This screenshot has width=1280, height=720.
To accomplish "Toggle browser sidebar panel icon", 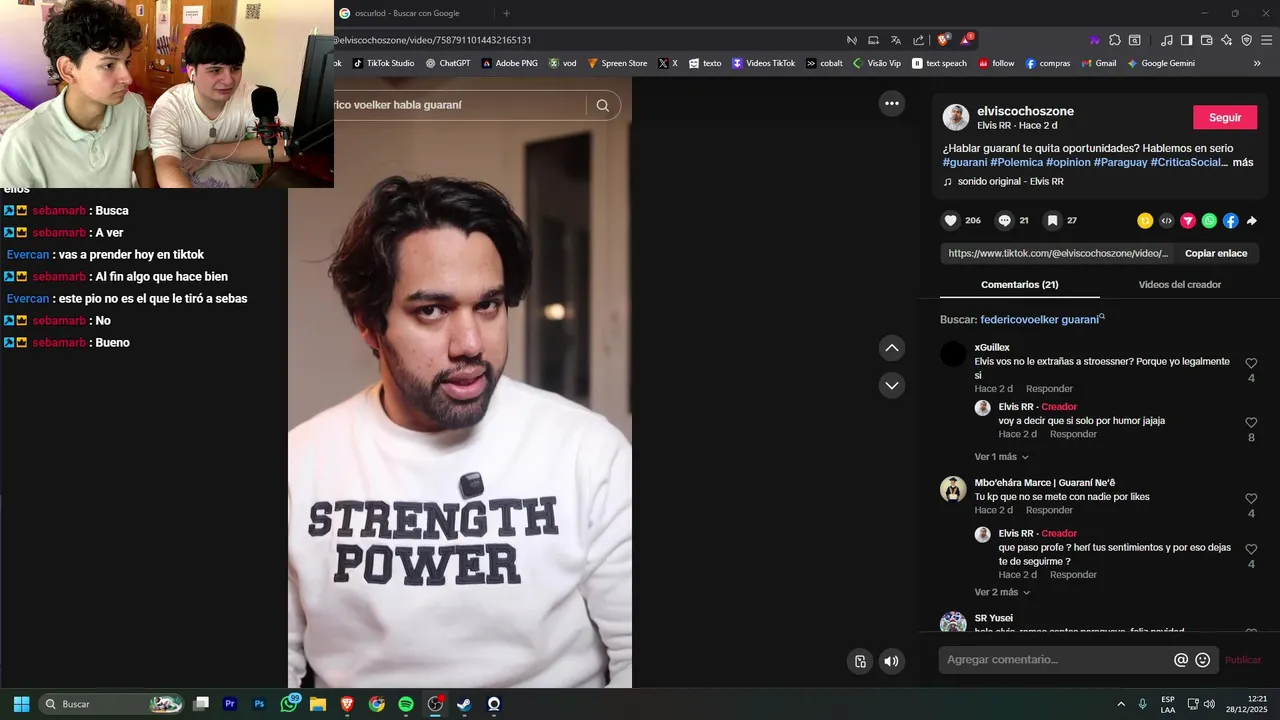I will coord(1186,40).
